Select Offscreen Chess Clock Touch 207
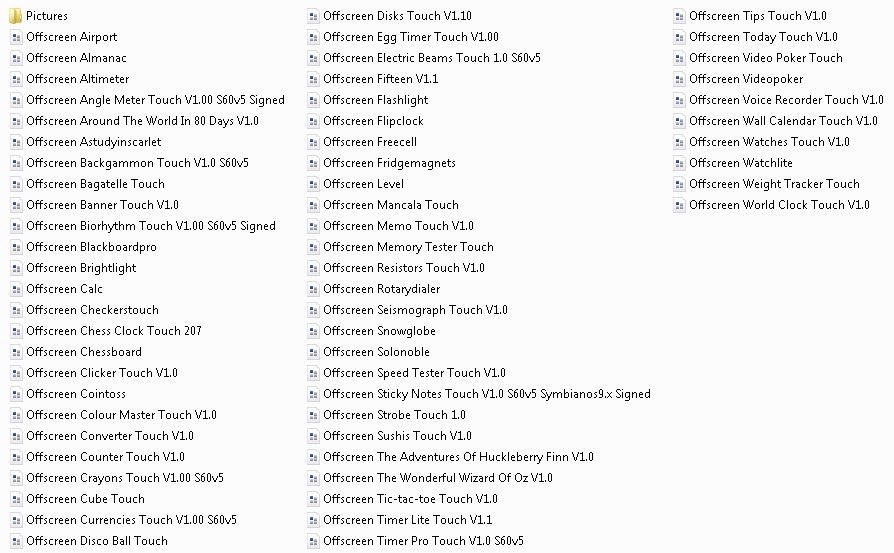This screenshot has width=894, height=553. click(114, 331)
